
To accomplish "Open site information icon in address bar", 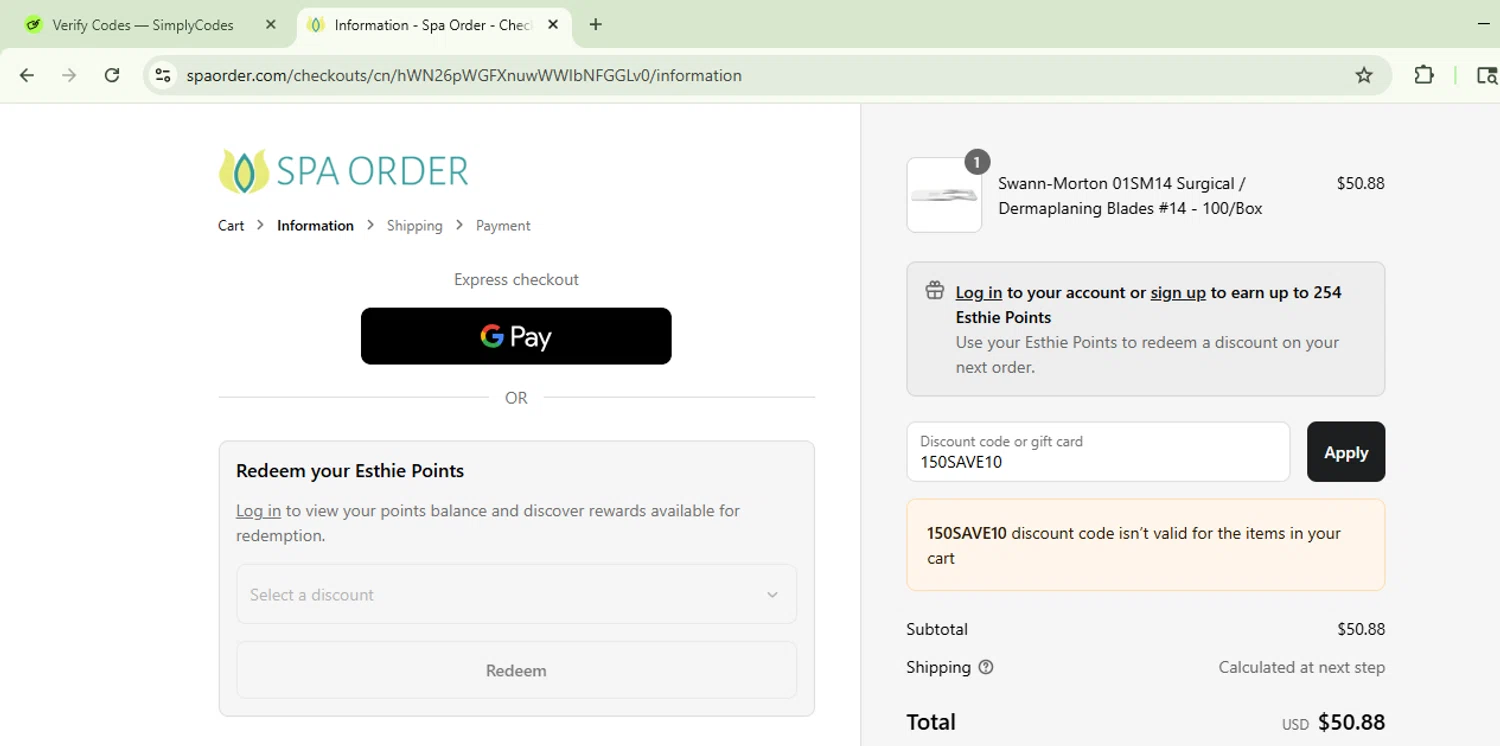I will pos(163,75).
